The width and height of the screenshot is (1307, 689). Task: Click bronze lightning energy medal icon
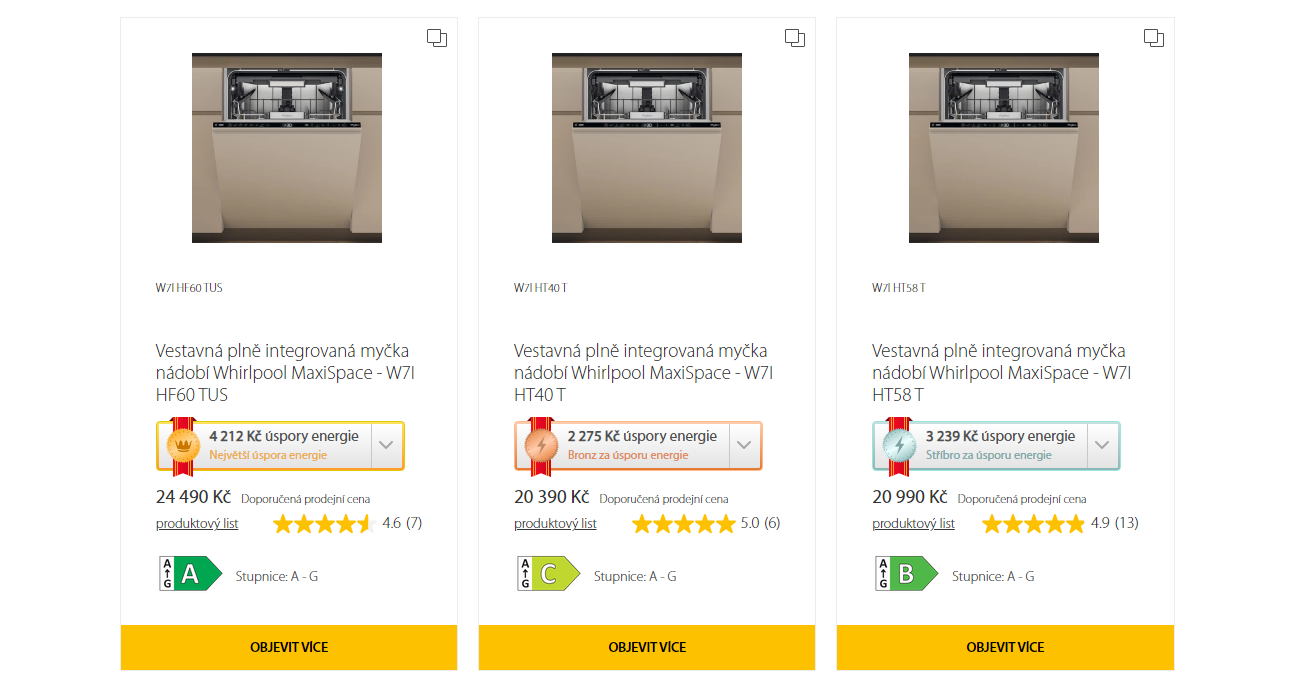[x=541, y=445]
